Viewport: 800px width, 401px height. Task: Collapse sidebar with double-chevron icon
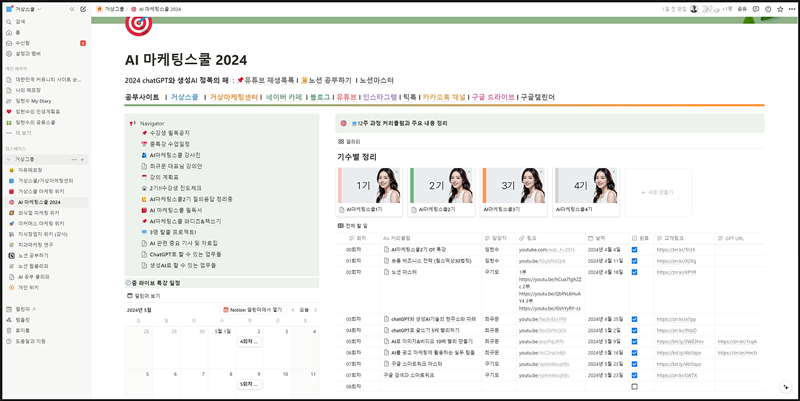tap(72, 8)
